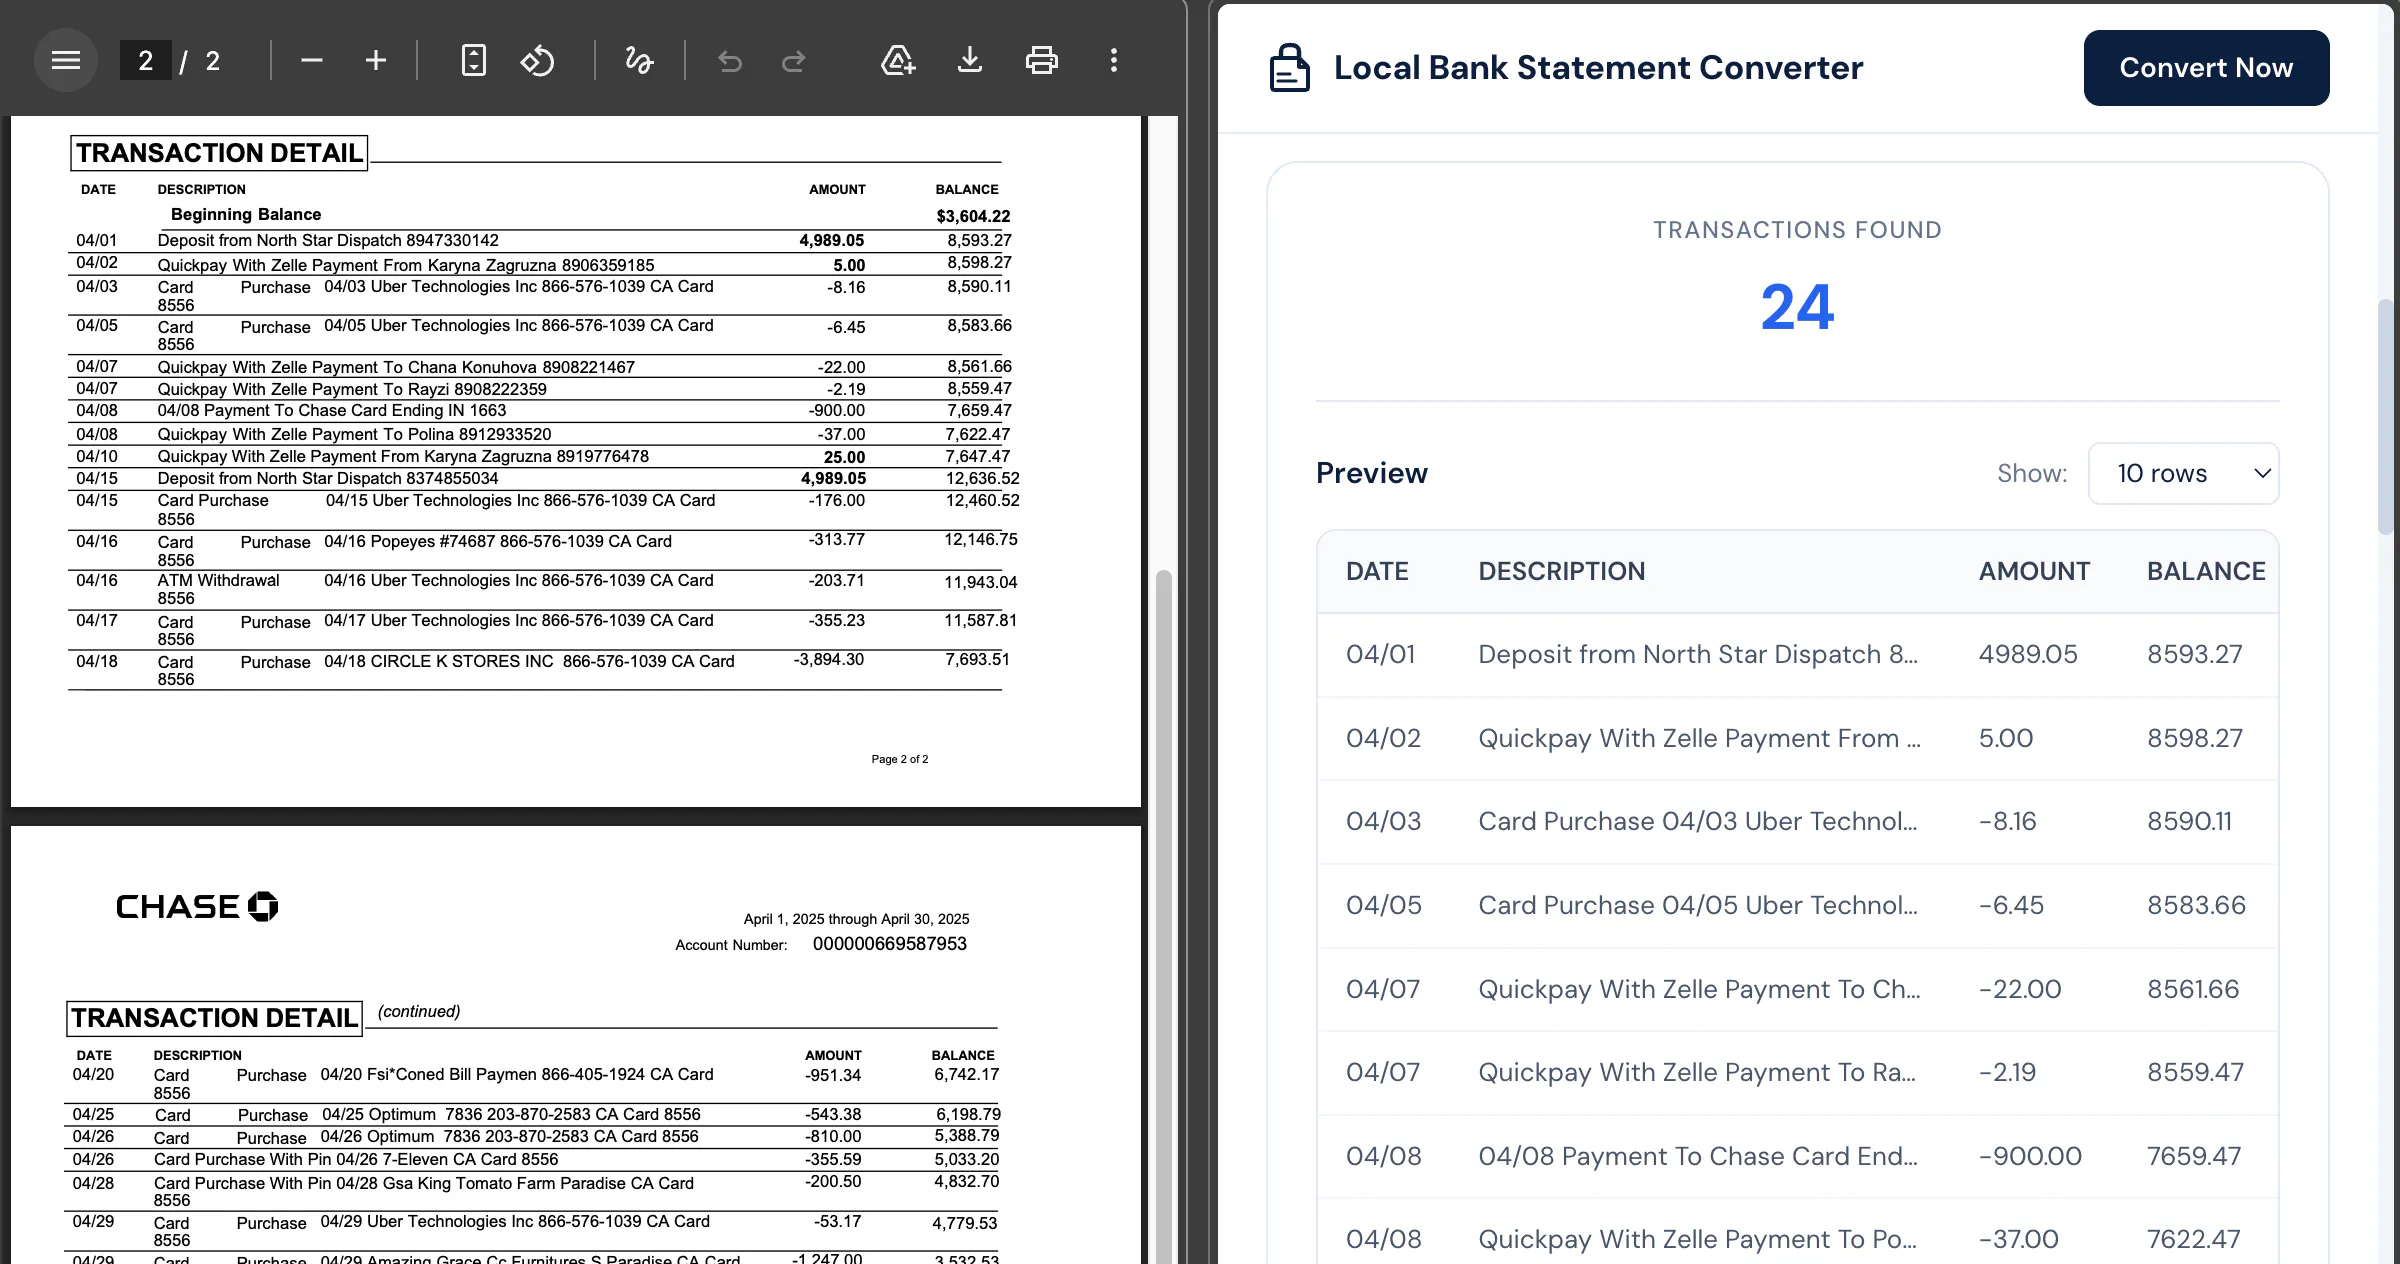Click the zoom in plus icon
The width and height of the screenshot is (2400, 1264).
click(376, 61)
